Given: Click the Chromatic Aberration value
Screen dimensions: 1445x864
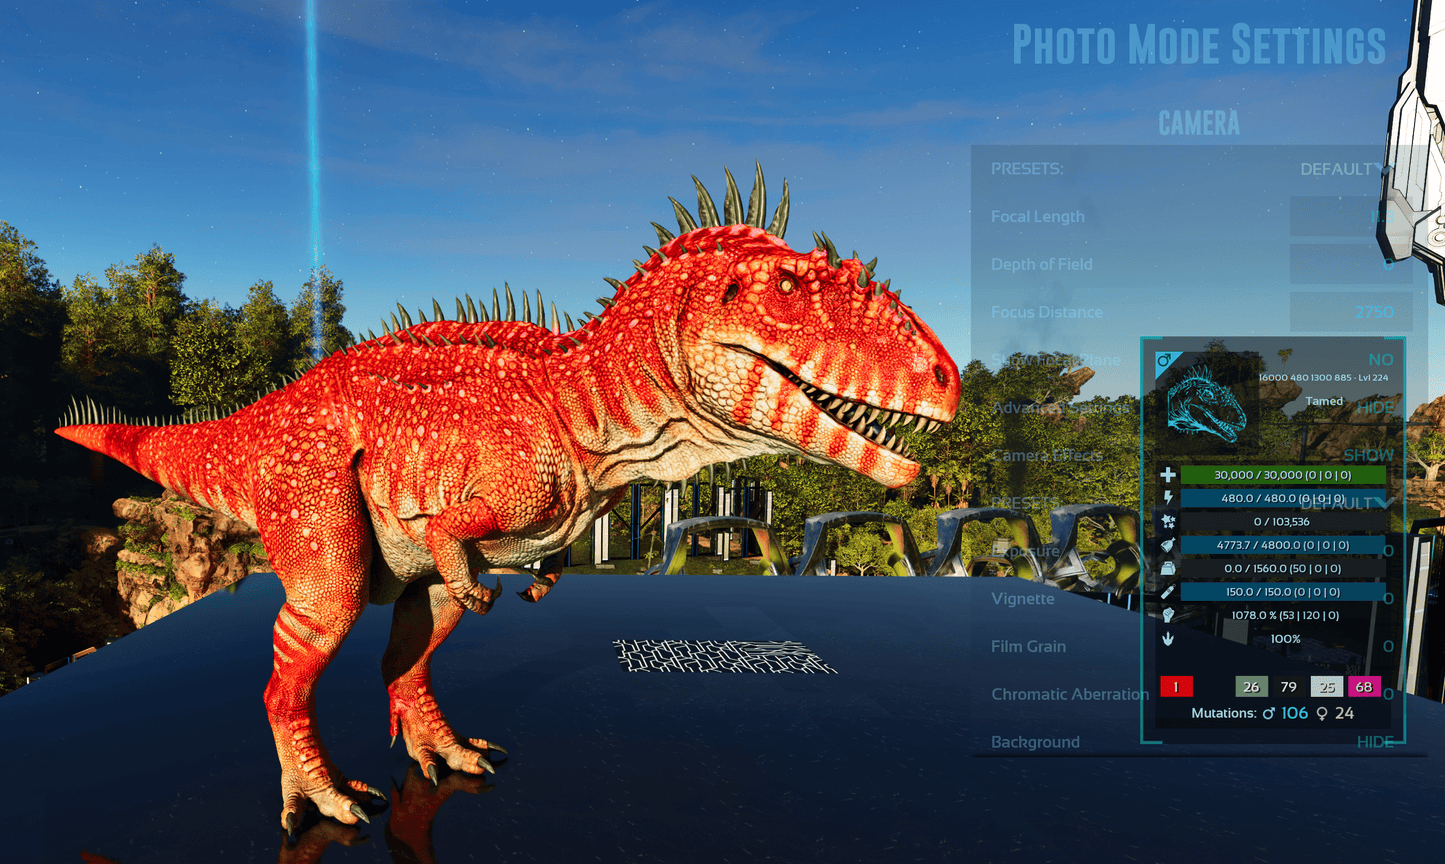Looking at the screenshot, I should (x=1388, y=694).
